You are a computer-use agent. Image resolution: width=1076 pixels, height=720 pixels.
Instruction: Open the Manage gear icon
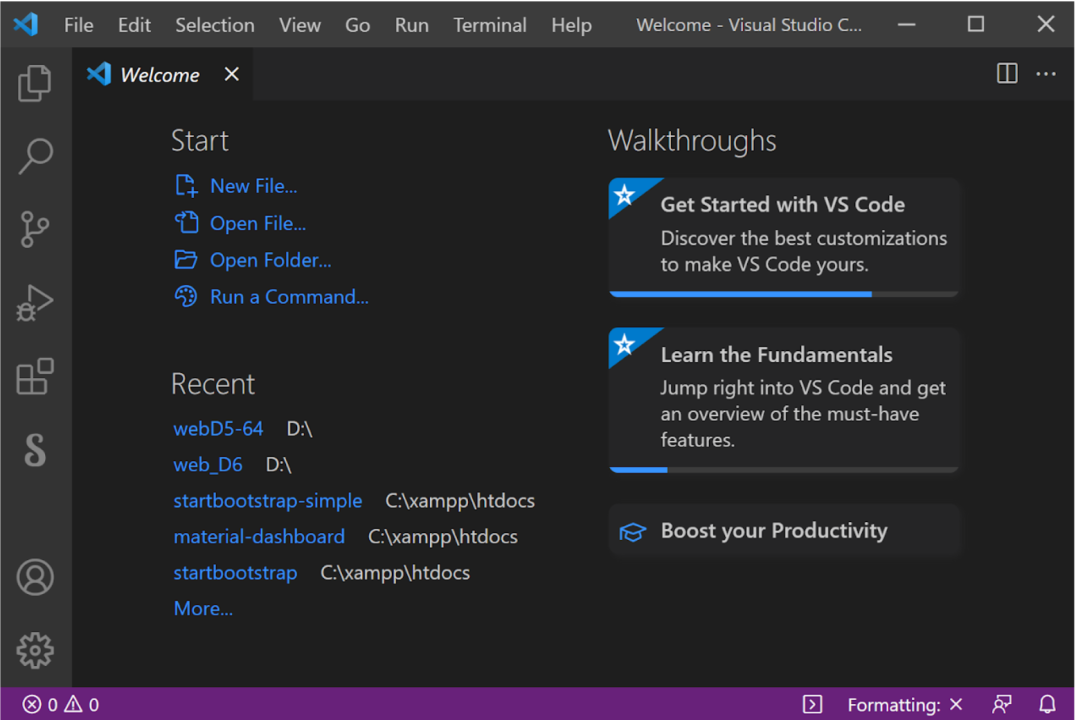(x=35, y=650)
